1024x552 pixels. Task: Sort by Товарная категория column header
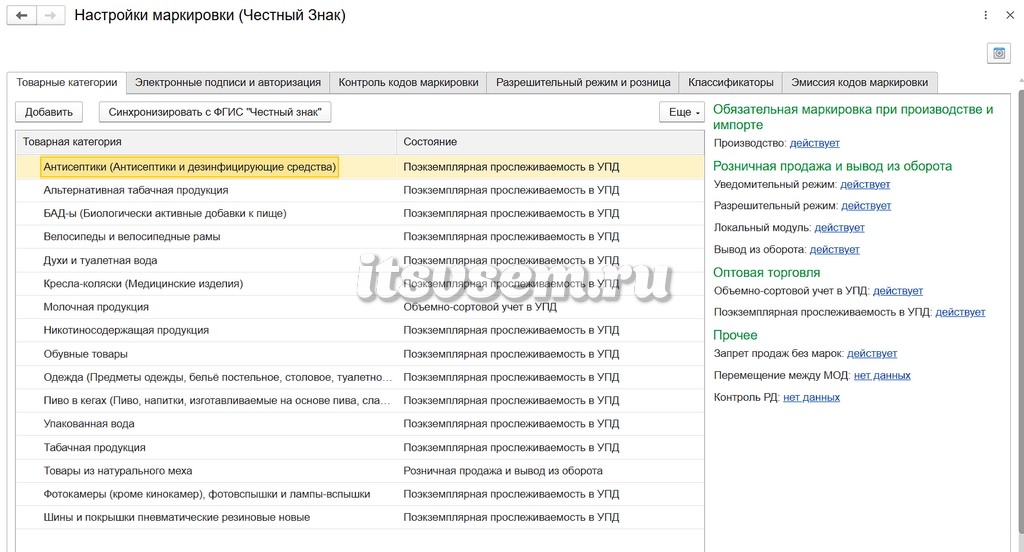pos(206,142)
